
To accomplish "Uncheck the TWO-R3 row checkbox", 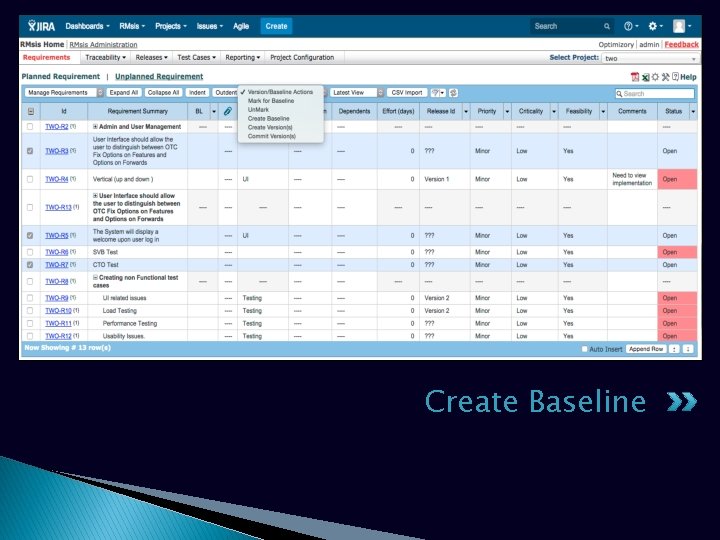I will [x=30, y=151].
